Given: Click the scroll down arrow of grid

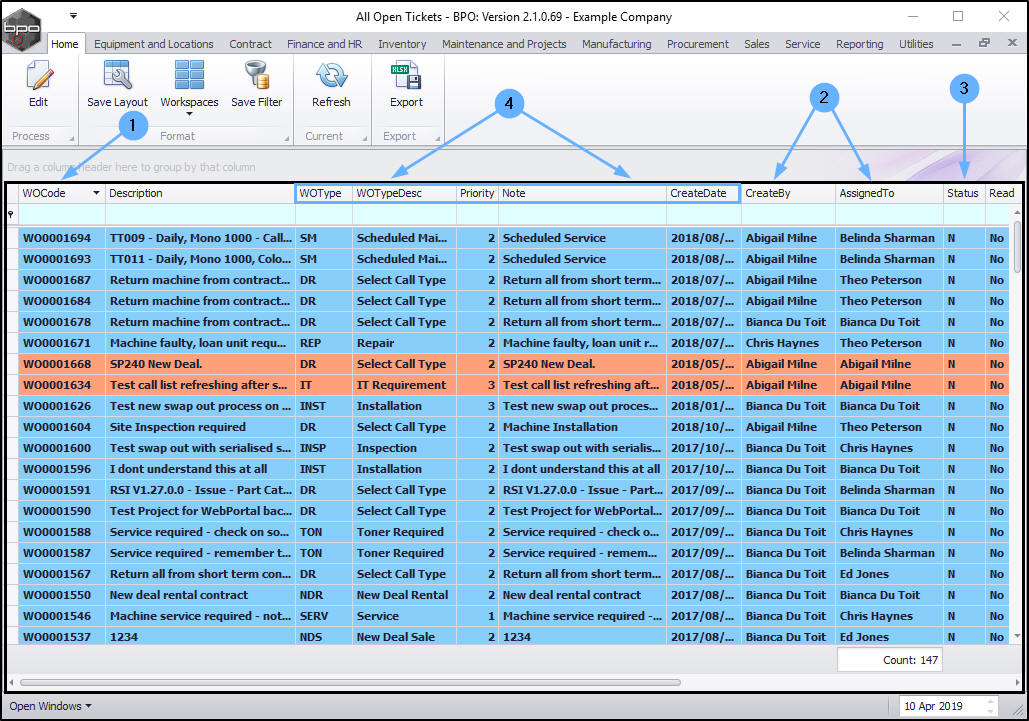Looking at the screenshot, I should point(1017,636).
